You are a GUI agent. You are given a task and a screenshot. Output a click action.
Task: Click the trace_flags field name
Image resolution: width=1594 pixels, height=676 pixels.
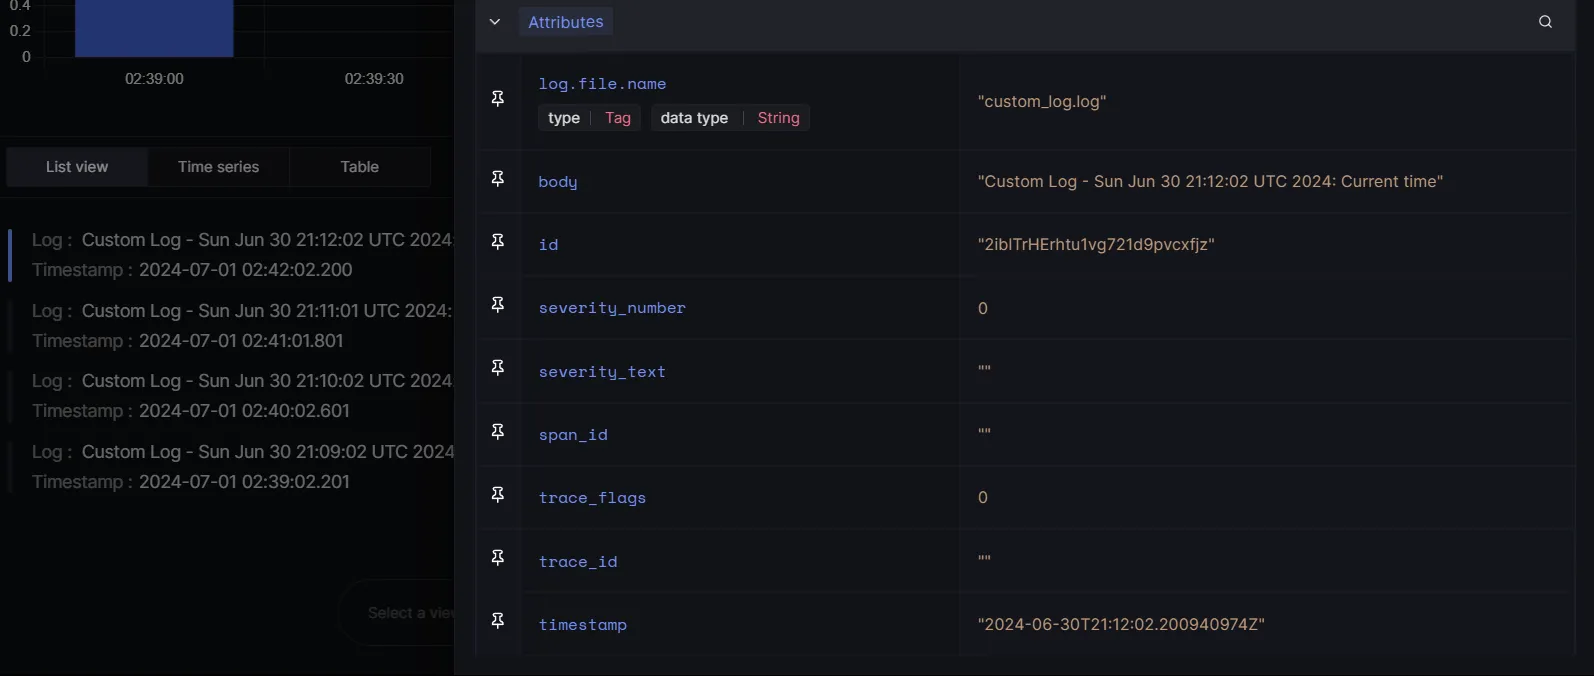[592, 498]
